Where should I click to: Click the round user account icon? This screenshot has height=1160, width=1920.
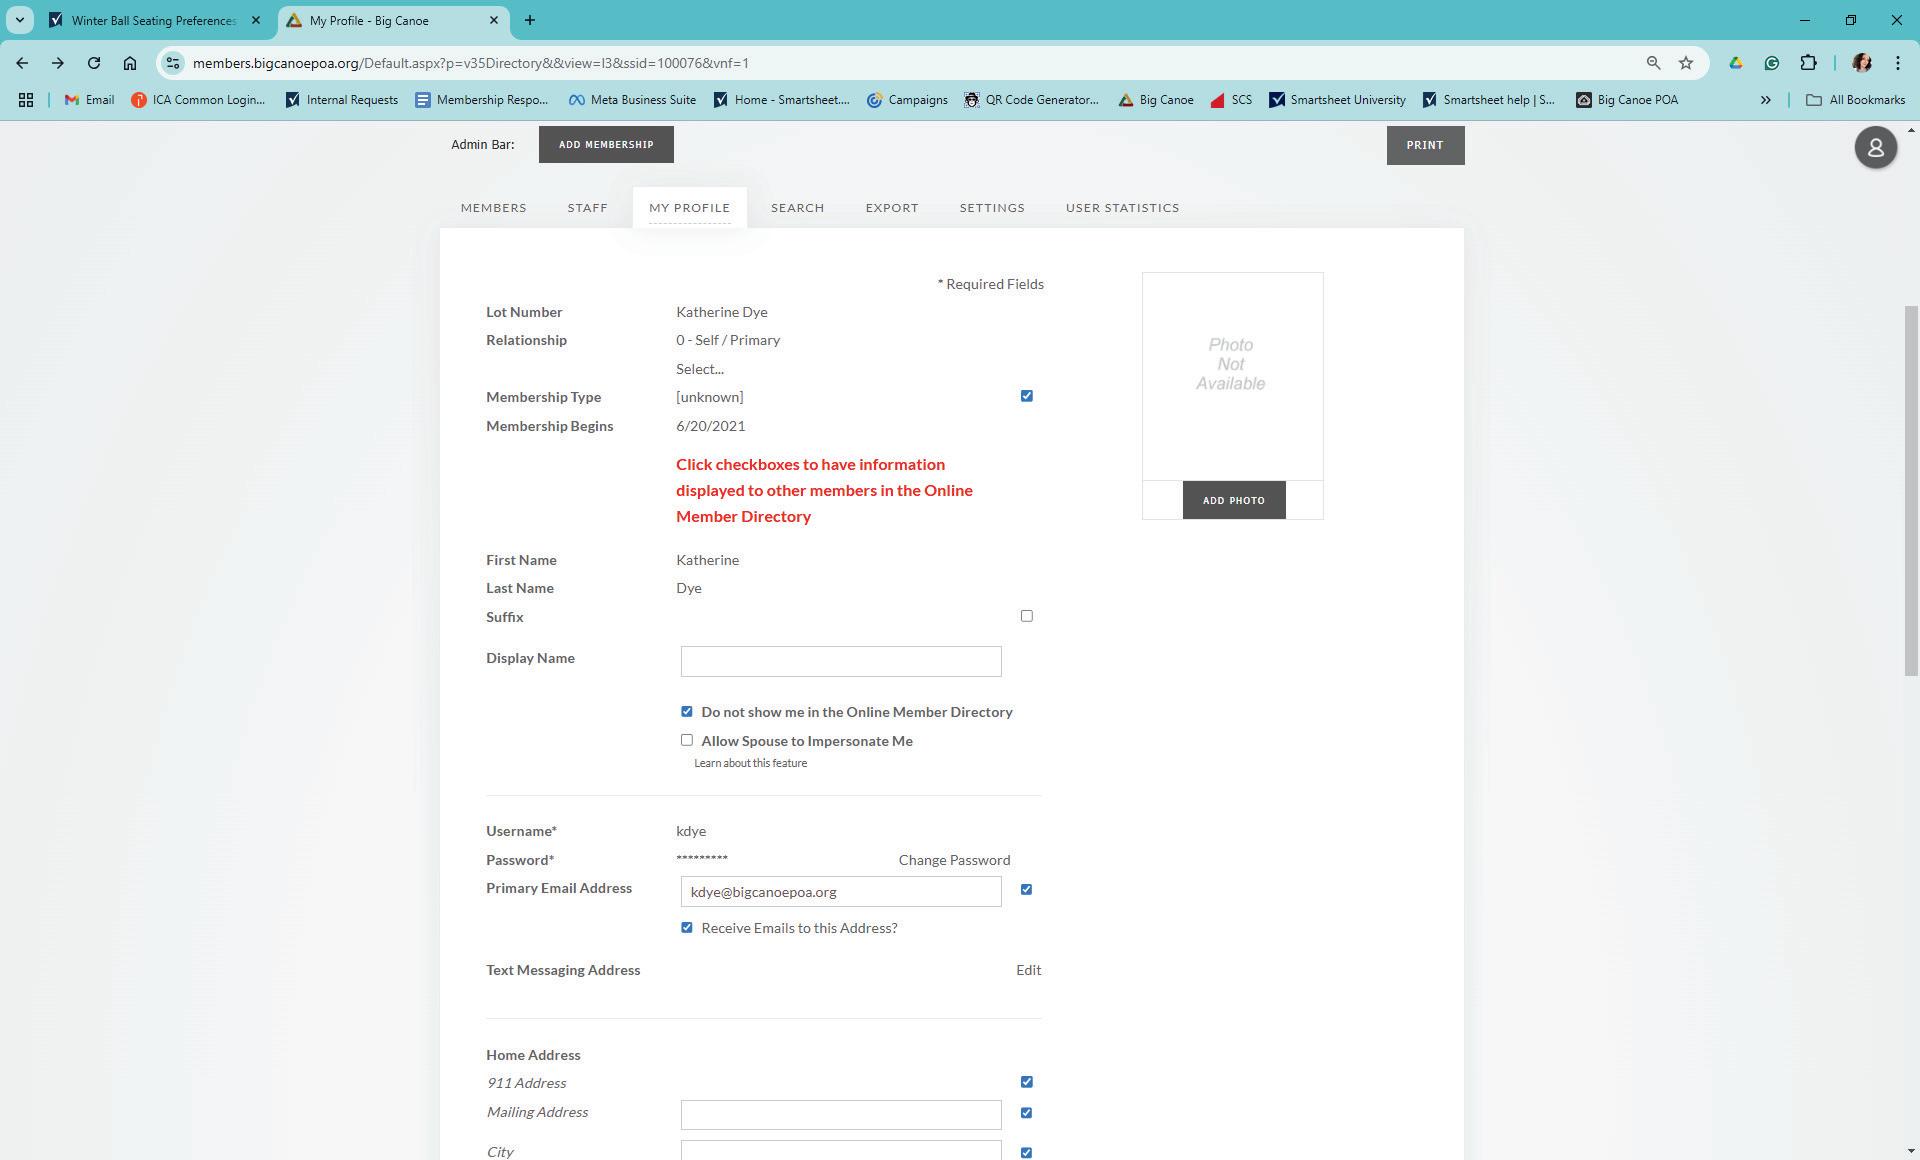click(x=1875, y=148)
